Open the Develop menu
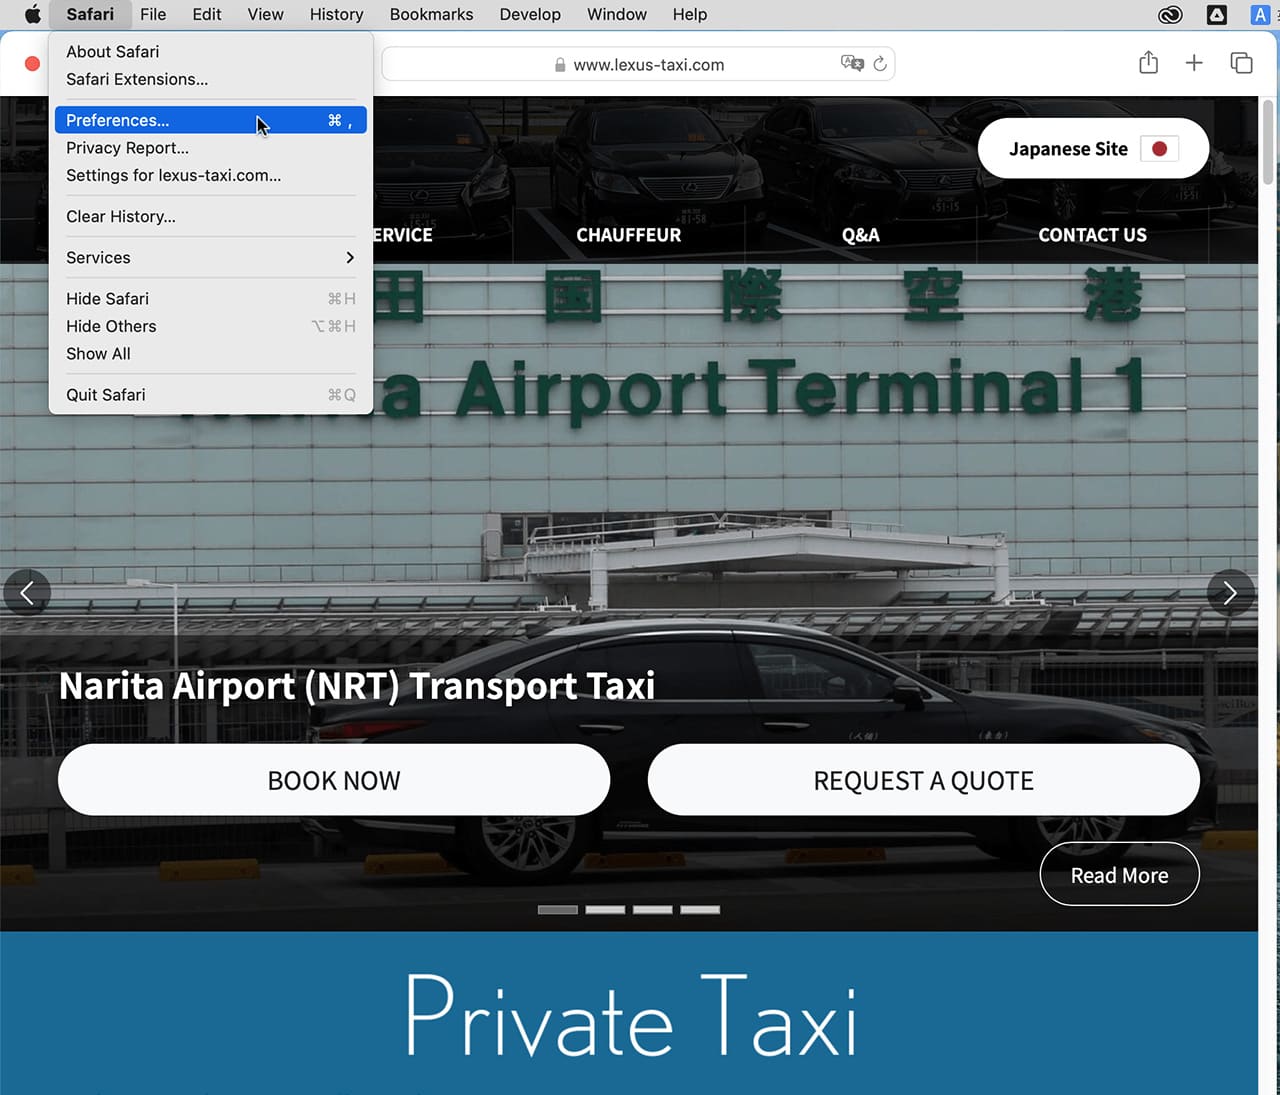 coord(530,14)
